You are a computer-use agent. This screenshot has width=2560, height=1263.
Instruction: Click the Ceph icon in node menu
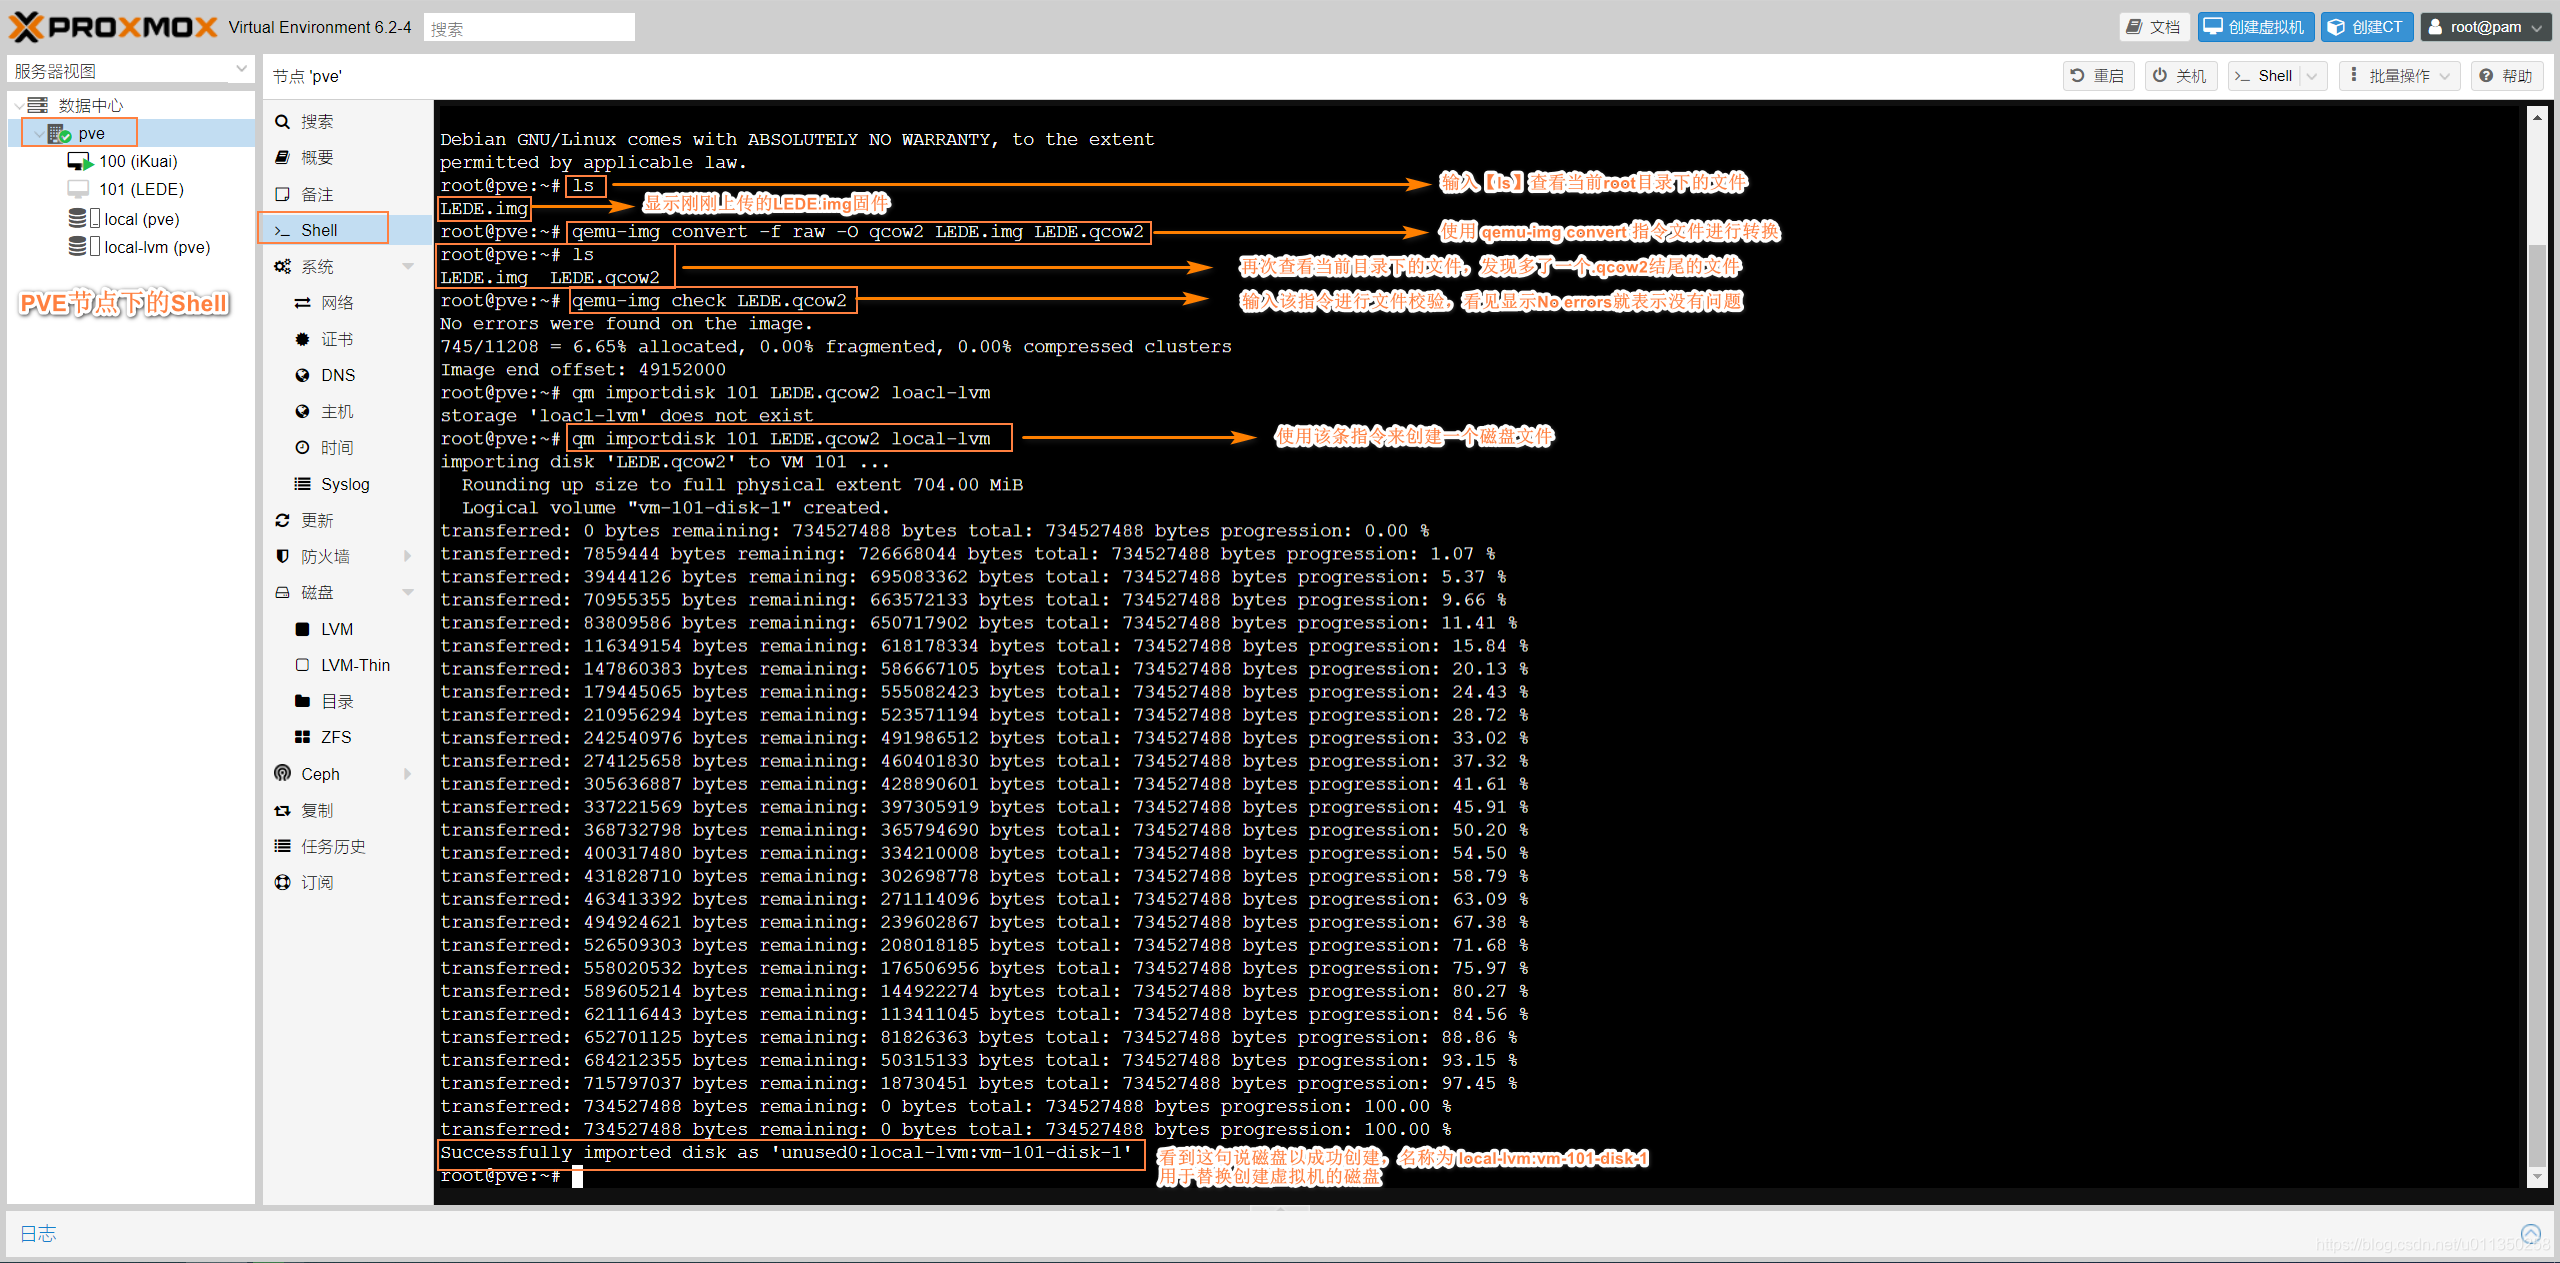tap(283, 773)
